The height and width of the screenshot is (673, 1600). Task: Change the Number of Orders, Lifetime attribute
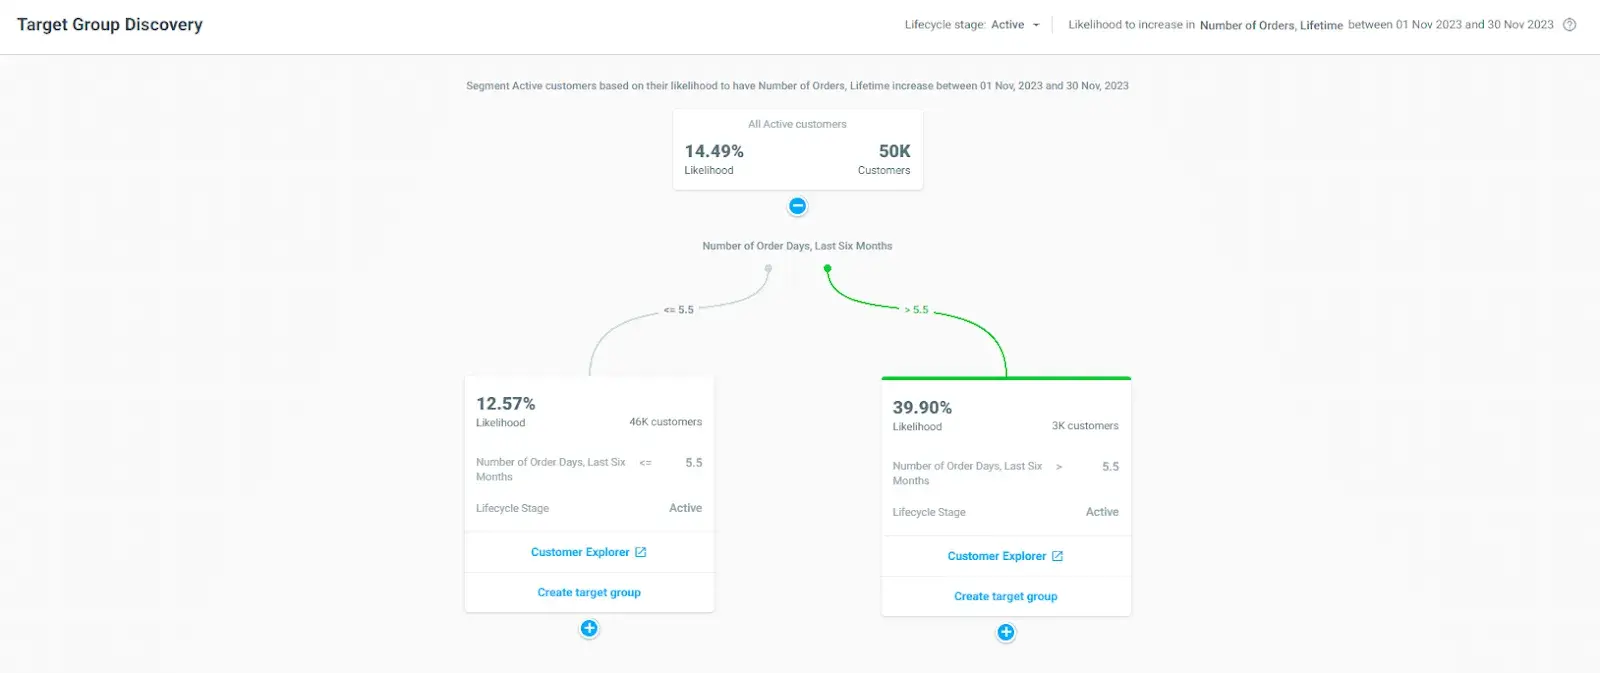[1270, 25]
